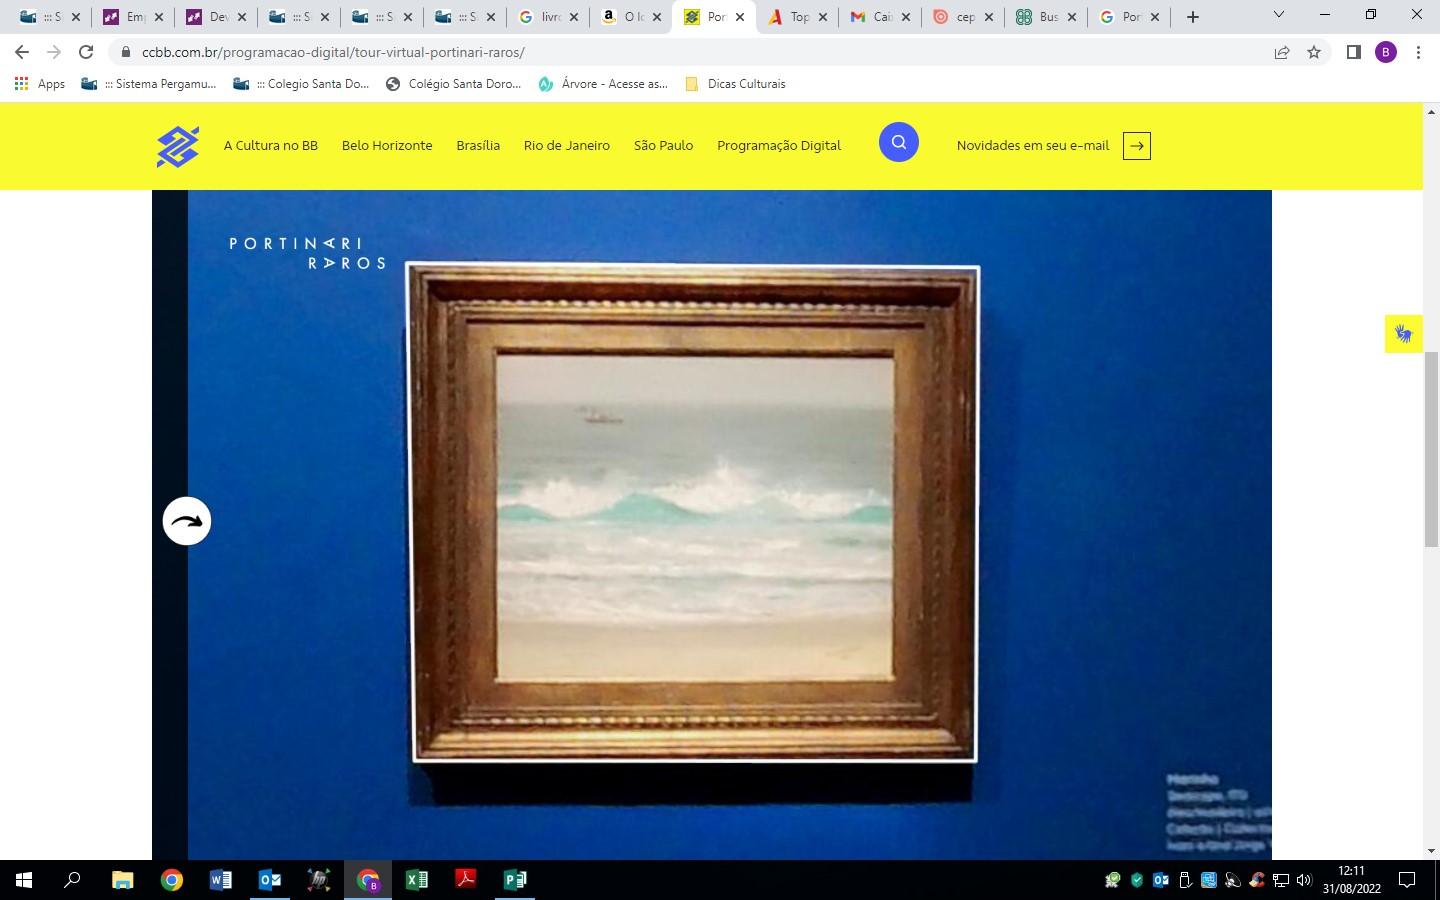Open the Chrome three-dot menu
Screen dimensions: 1440x900
click(x=1418, y=52)
